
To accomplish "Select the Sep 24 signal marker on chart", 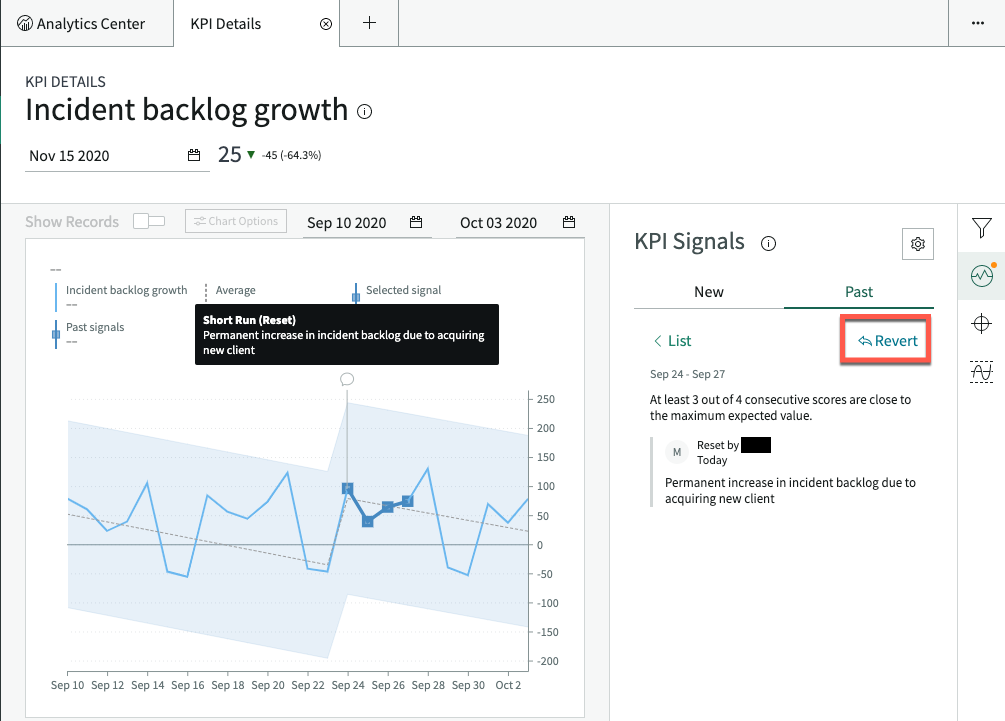I will [x=347, y=489].
